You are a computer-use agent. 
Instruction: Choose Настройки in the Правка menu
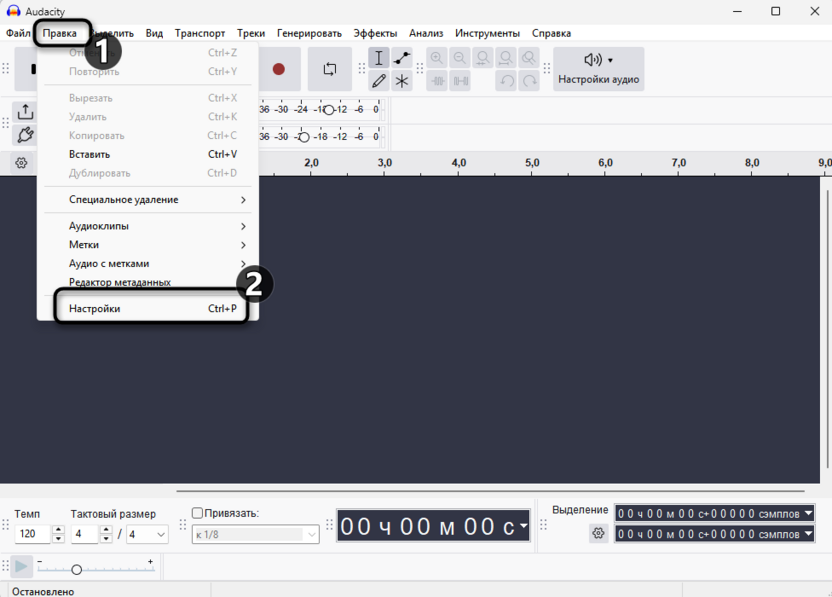(151, 308)
